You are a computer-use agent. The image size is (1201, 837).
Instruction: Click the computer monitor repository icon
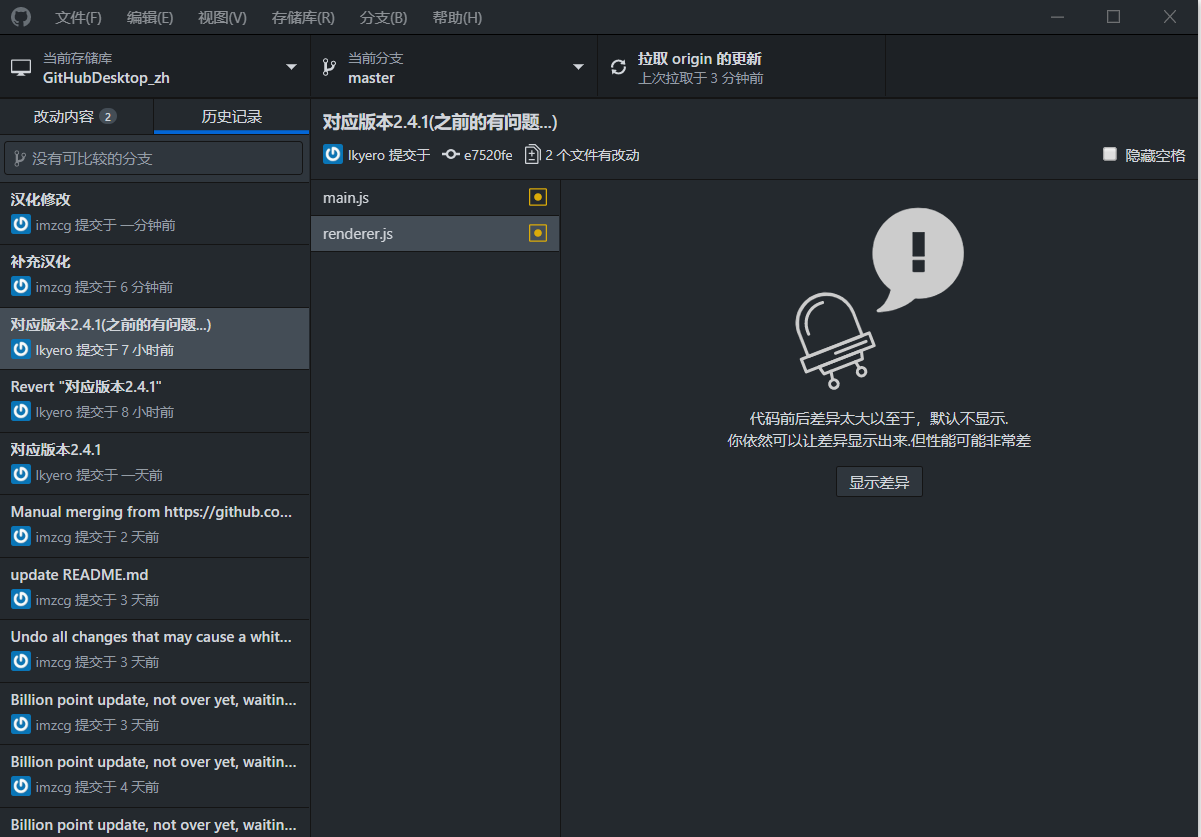(21, 67)
